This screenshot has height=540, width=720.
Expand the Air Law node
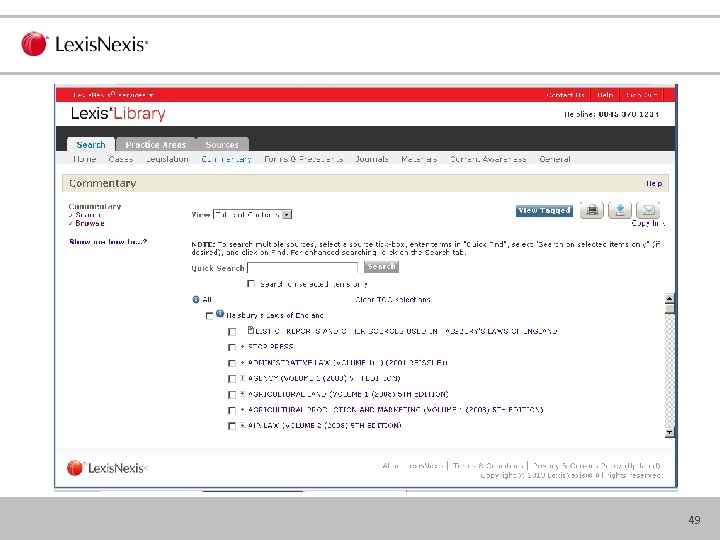pyautogui.click(x=242, y=425)
